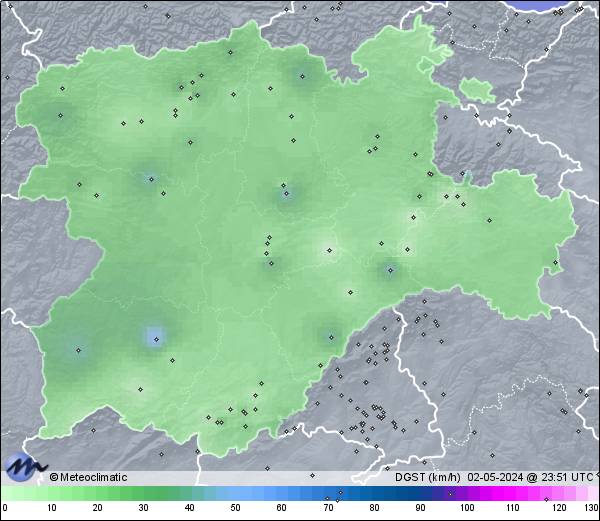
Task: Click the 23:51 UTC time text
Action: (565, 477)
